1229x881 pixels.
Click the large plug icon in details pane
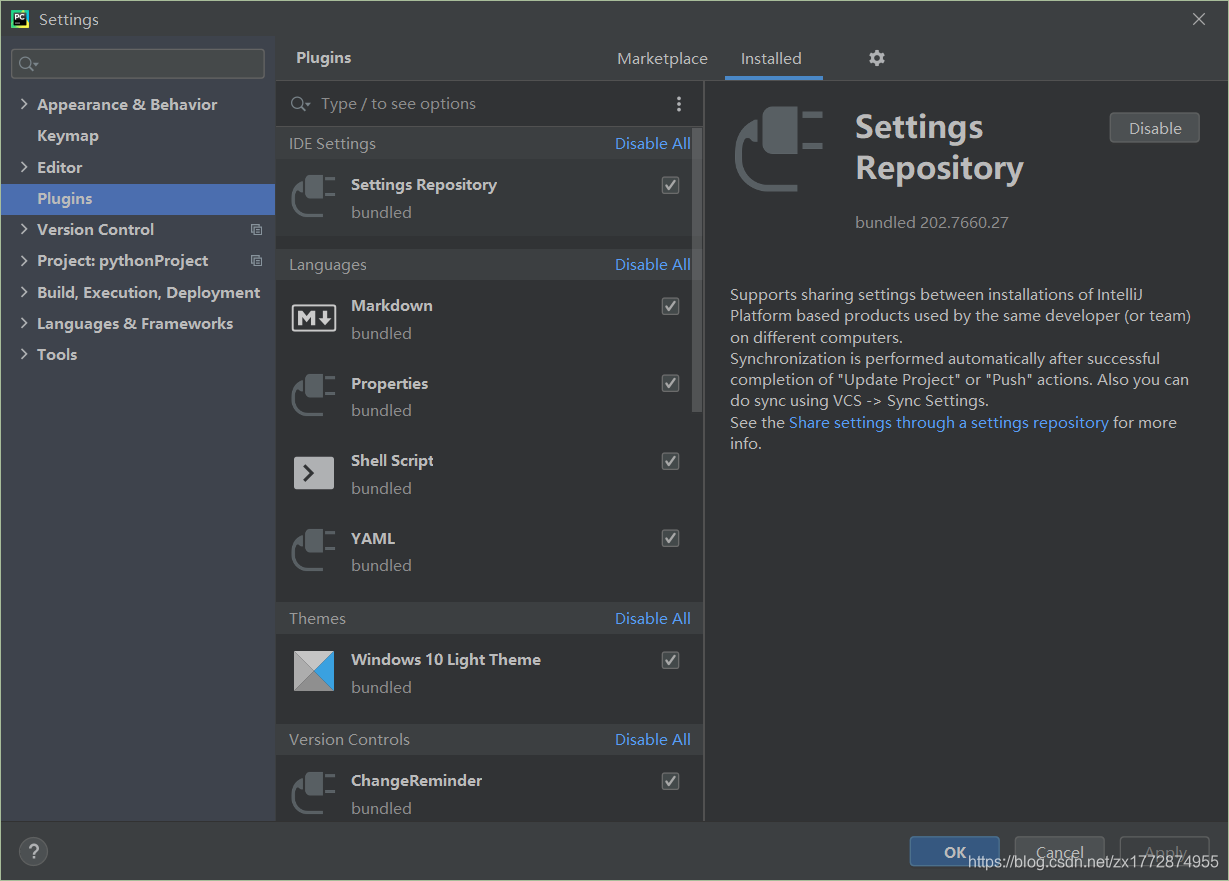click(779, 150)
